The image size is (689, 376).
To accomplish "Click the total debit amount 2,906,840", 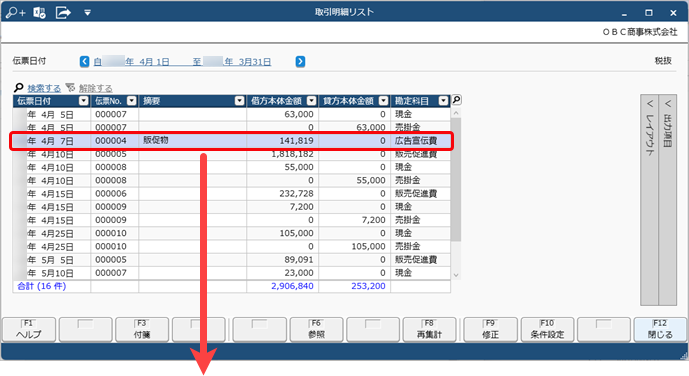I will (x=292, y=286).
